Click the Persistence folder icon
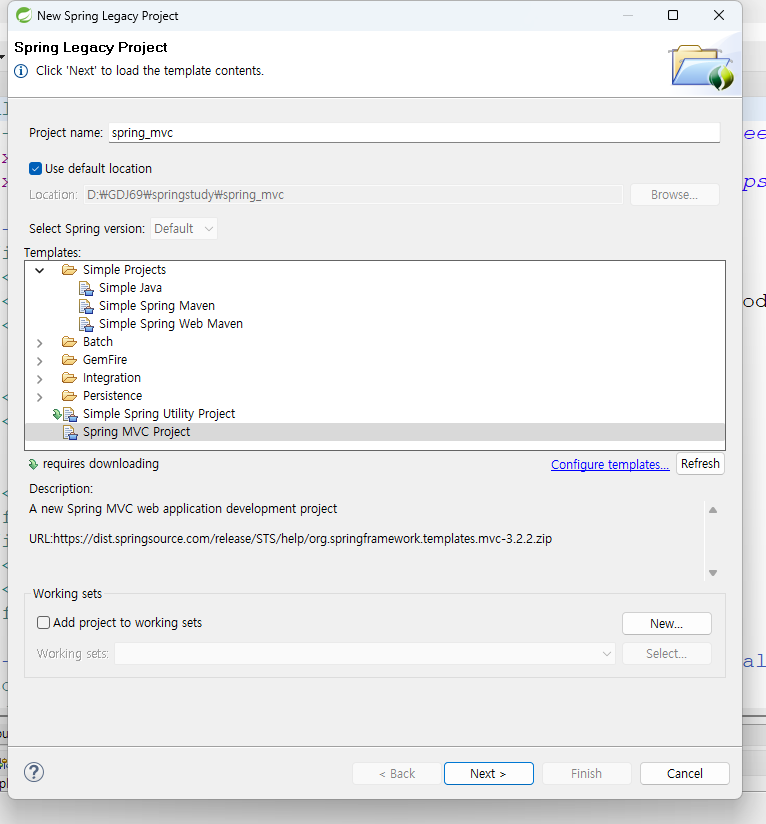766x824 pixels. pyautogui.click(x=69, y=396)
